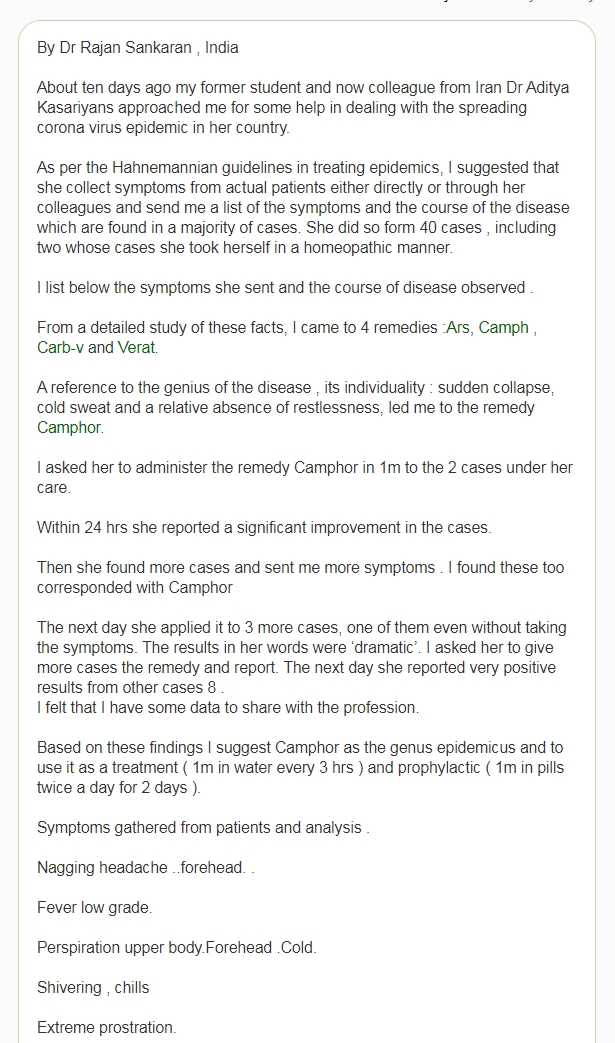Click the line 'Within 24 hrs she reported'
This screenshot has height=1043, width=615.
tap(264, 527)
